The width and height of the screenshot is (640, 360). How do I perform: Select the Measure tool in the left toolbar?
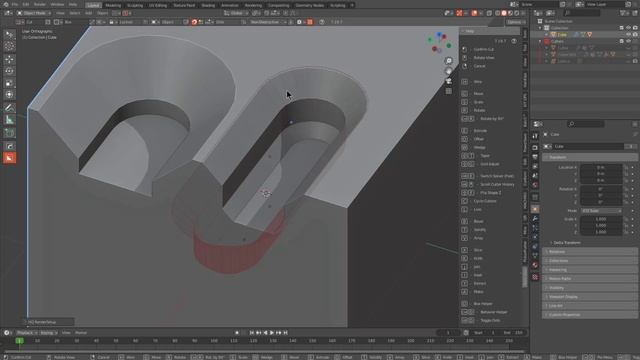[9, 120]
